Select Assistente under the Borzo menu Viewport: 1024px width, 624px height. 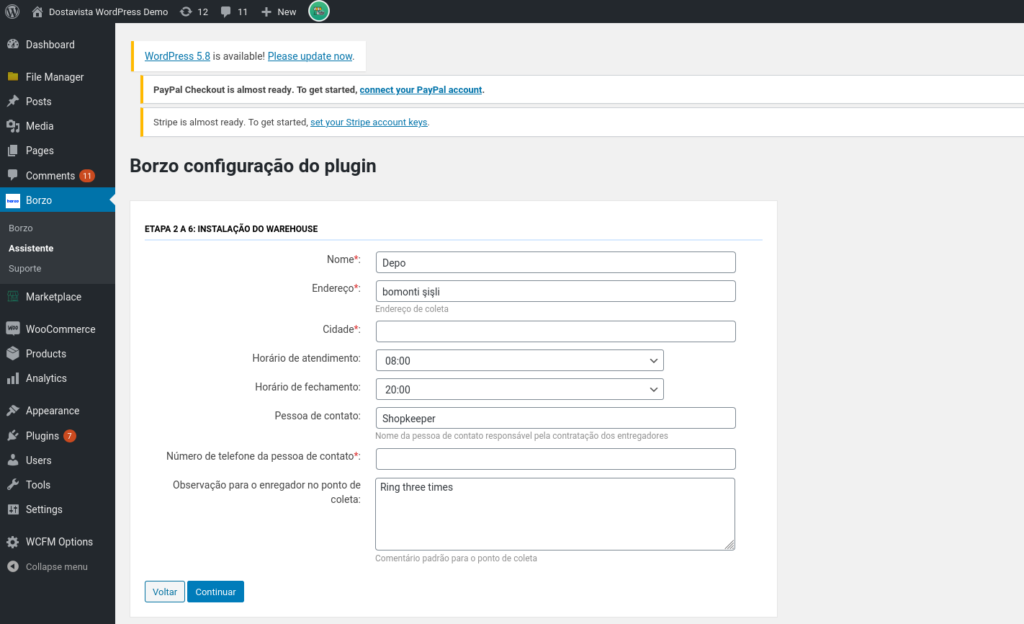[30, 248]
